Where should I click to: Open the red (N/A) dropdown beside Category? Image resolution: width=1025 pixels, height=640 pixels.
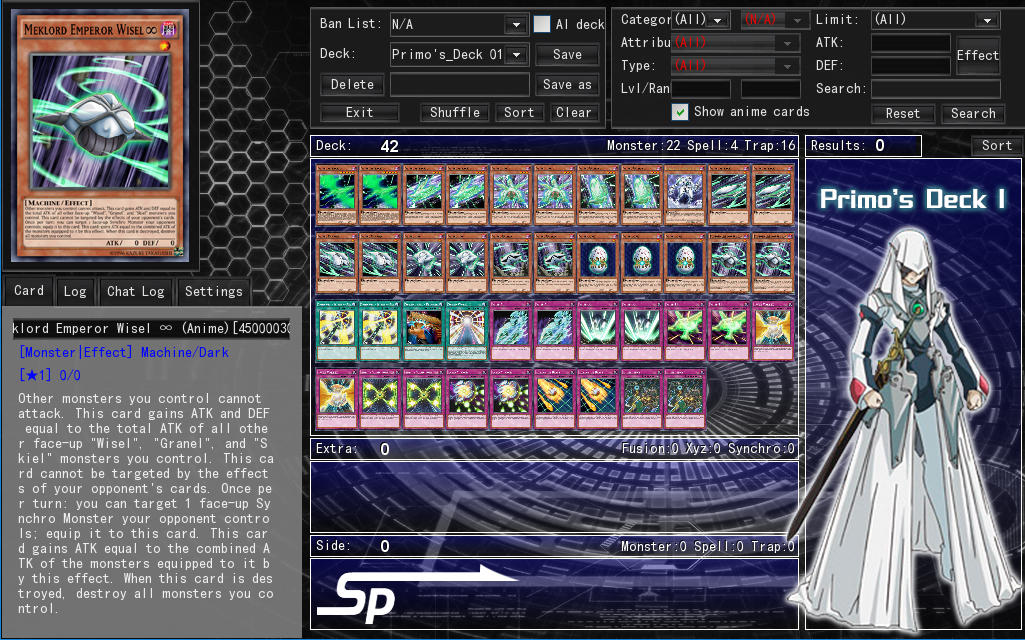pos(775,20)
